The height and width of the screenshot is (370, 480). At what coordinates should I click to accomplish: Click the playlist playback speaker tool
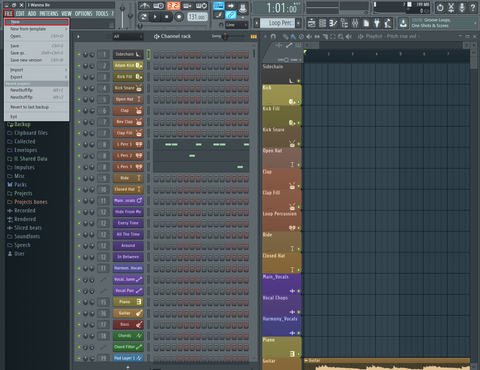click(x=349, y=36)
